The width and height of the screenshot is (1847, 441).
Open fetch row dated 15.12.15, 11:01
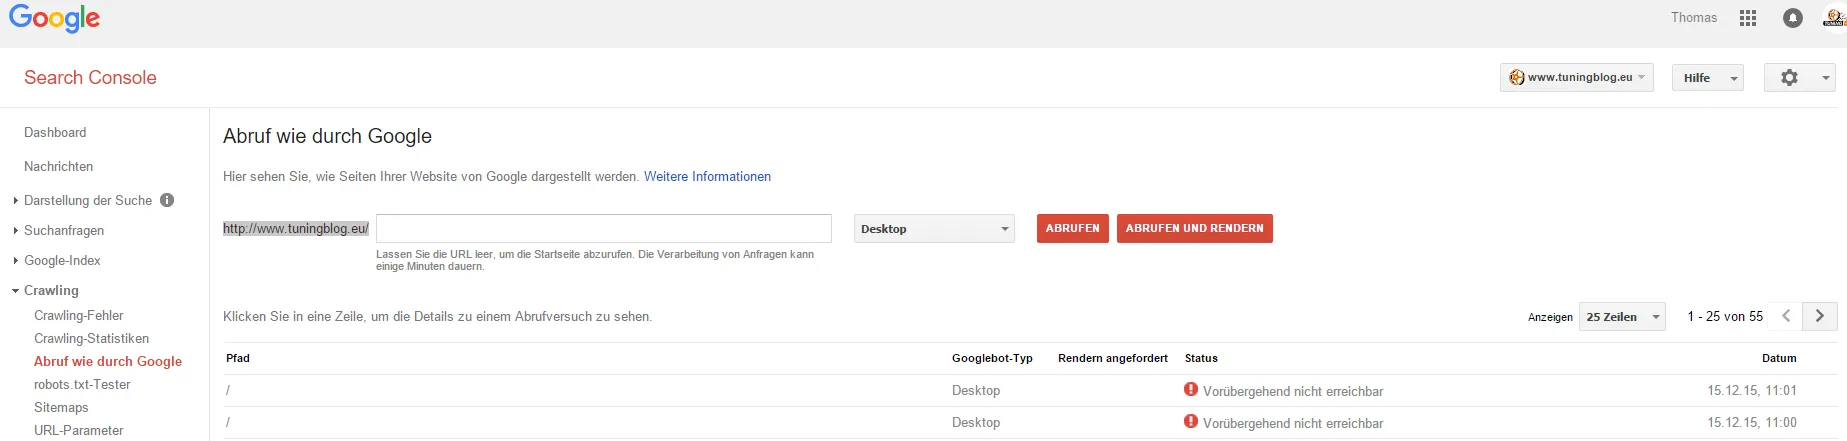click(x=1030, y=390)
